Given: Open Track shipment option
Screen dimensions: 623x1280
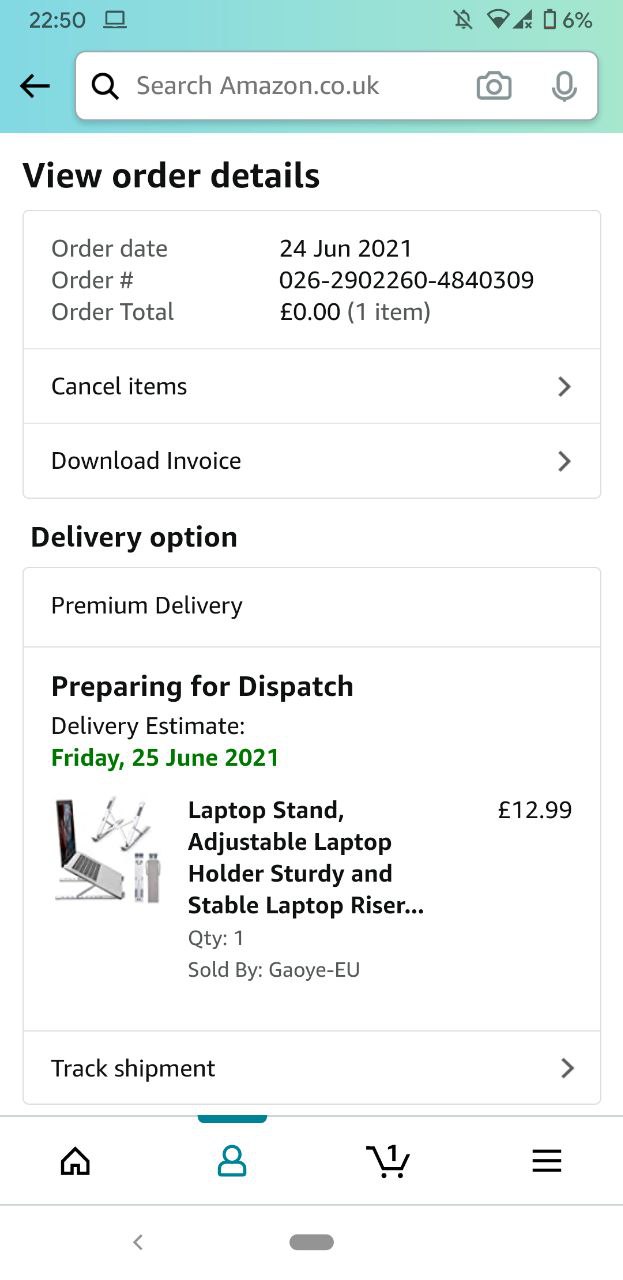Looking at the screenshot, I should click(312, 1068).
